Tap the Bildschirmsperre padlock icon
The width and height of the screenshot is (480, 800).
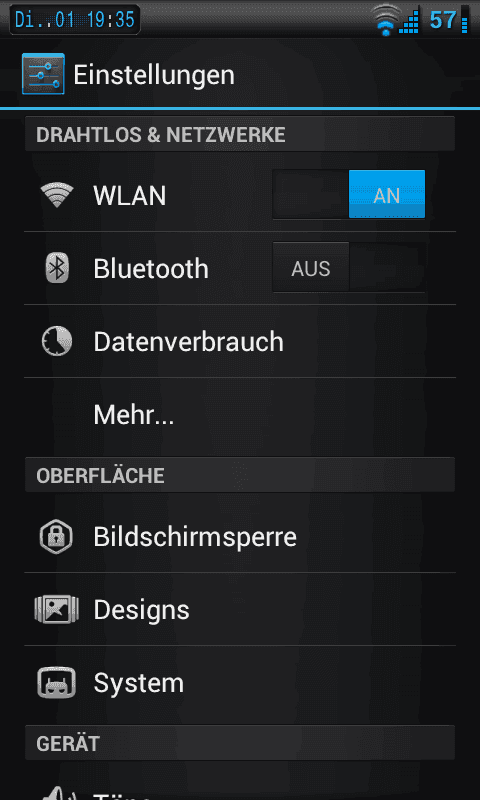pyautogui.click(x=56, y=537)
